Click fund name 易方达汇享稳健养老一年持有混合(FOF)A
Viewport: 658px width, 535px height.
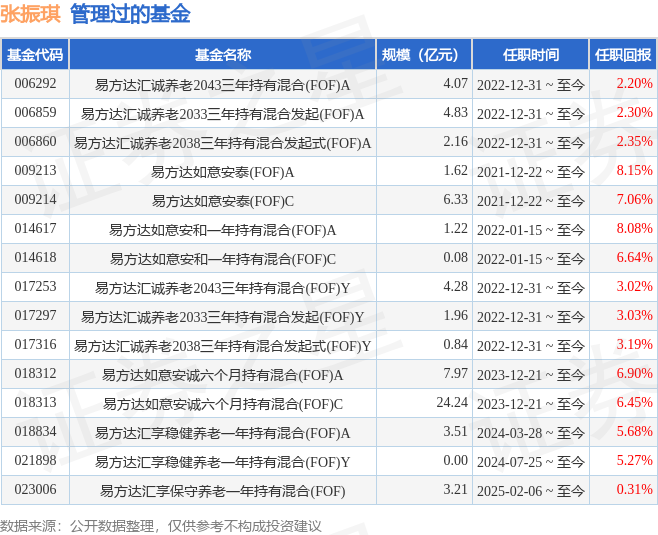click(x=222, y=433)
